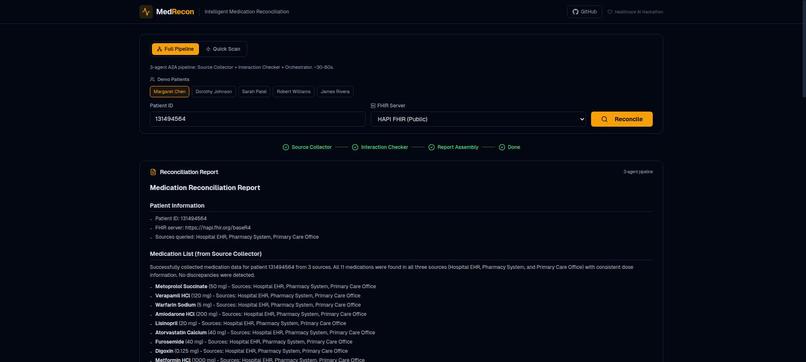Click the FHIR Server label icon
The width and height of the screenshot is (806, 362).
[373, 105]
